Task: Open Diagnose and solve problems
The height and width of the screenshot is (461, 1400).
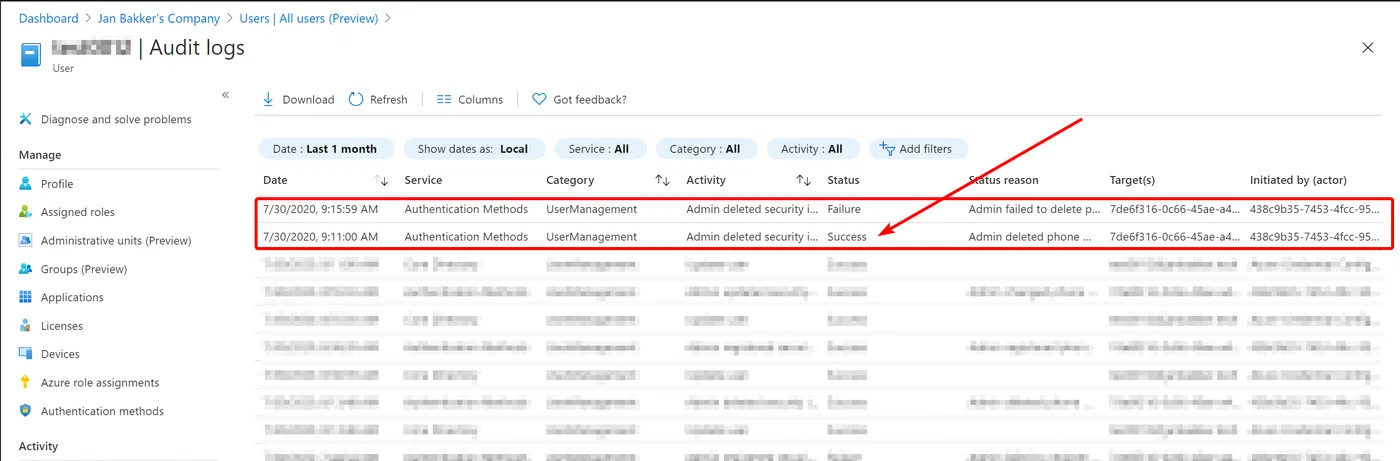Action: tap(116, 119)
